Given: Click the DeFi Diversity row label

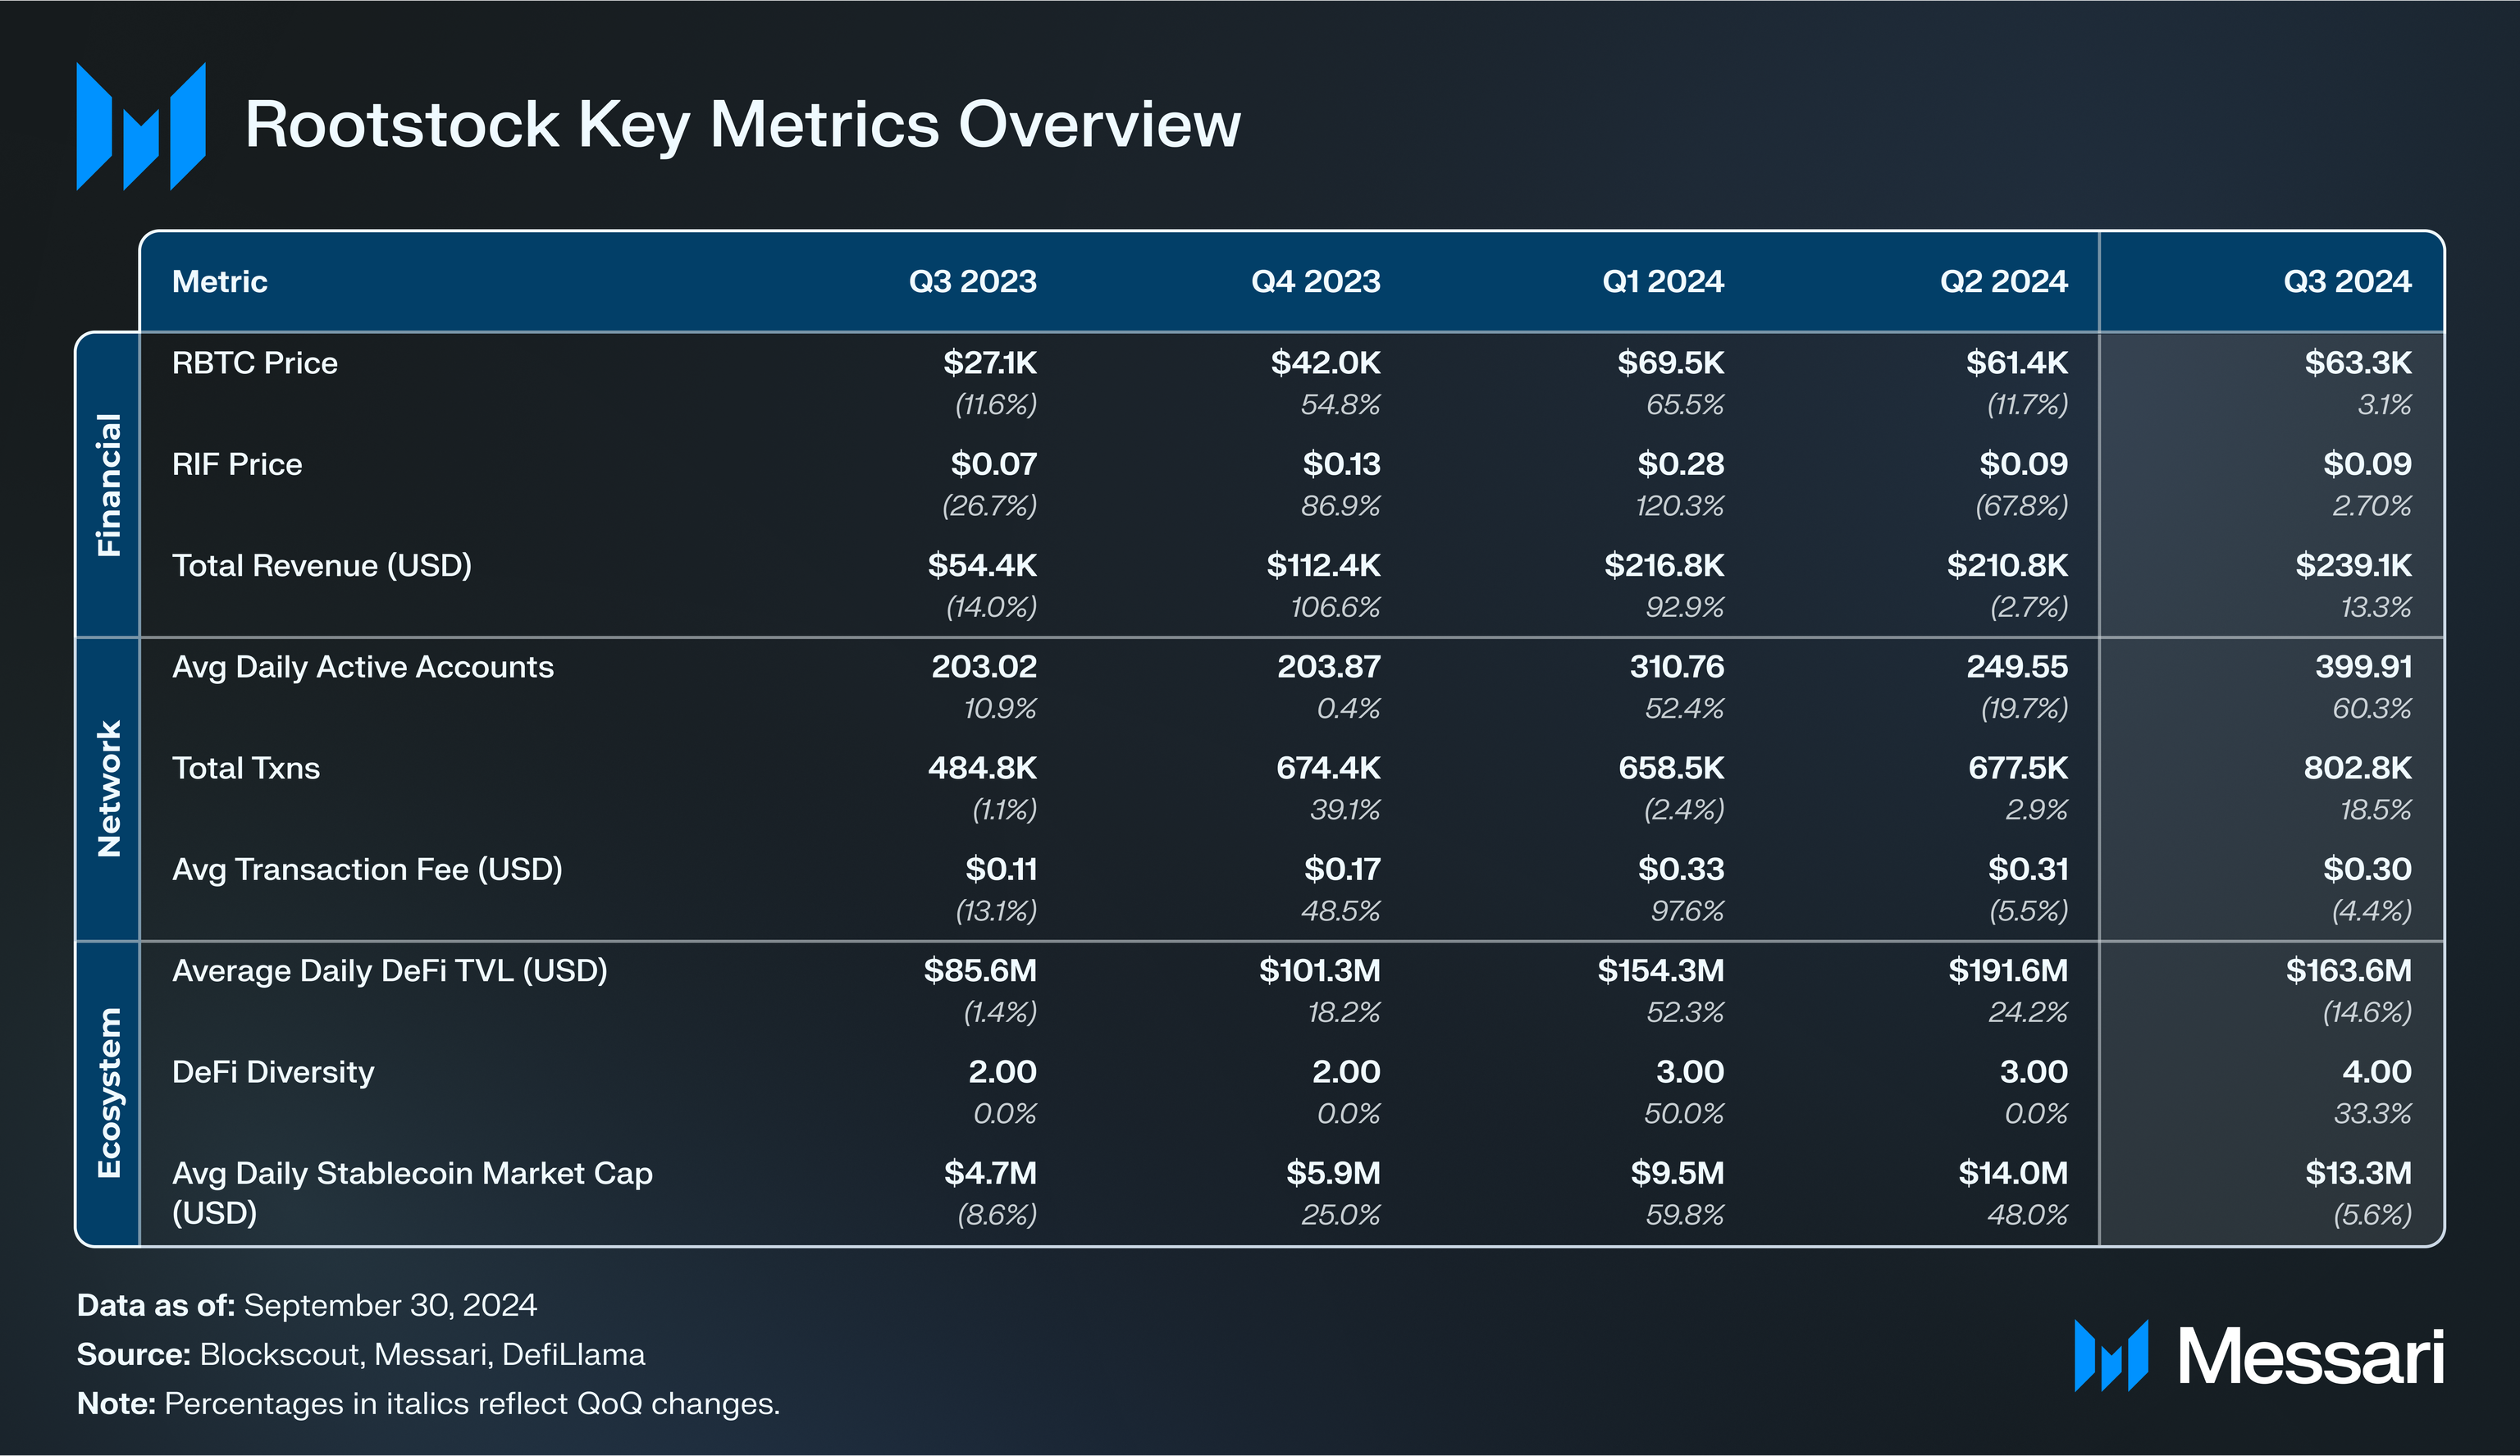Looking at the screenshot, I should click(x=273, y=1072).
